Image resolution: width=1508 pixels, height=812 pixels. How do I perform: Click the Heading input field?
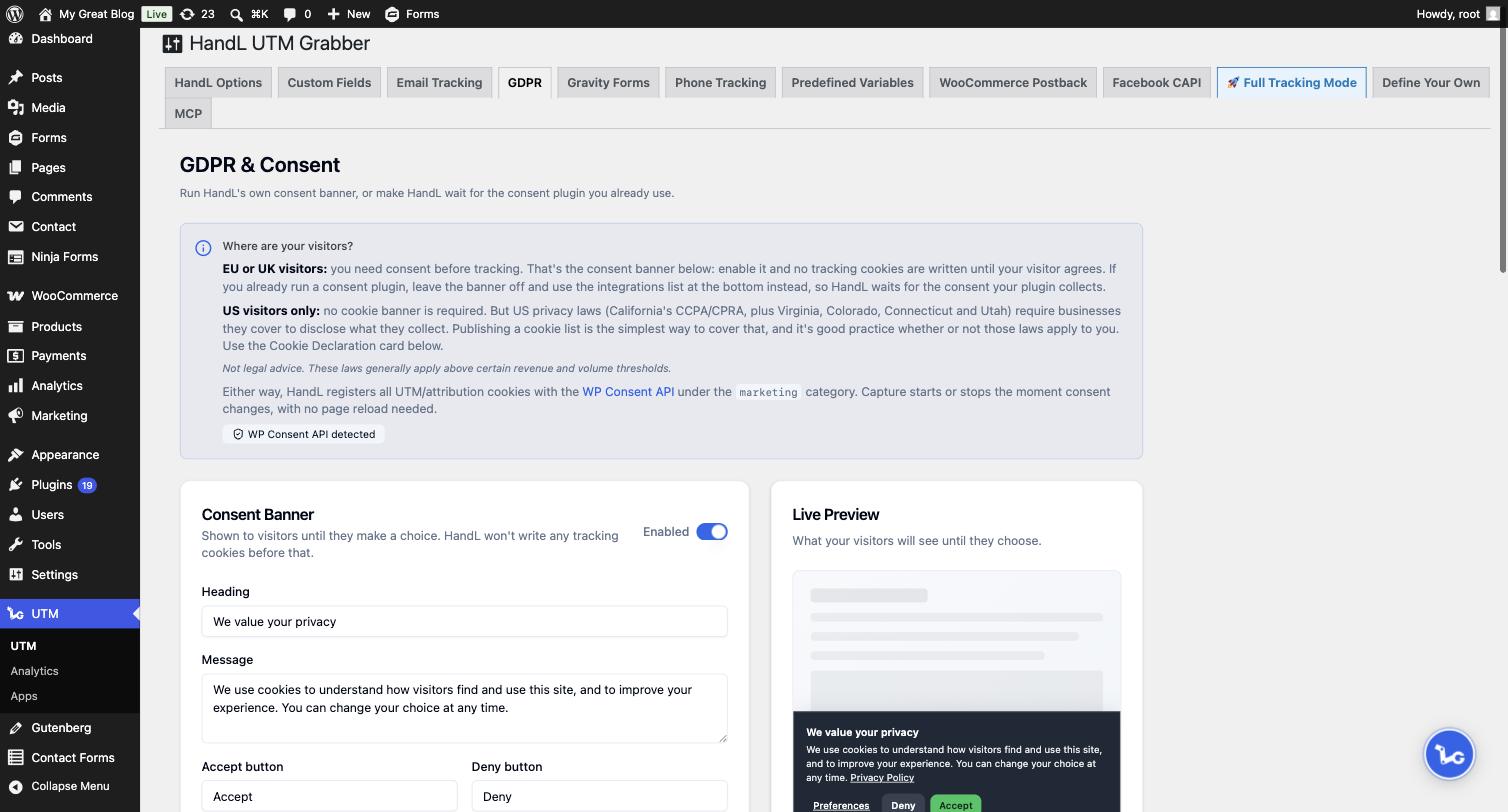(464, 622)
